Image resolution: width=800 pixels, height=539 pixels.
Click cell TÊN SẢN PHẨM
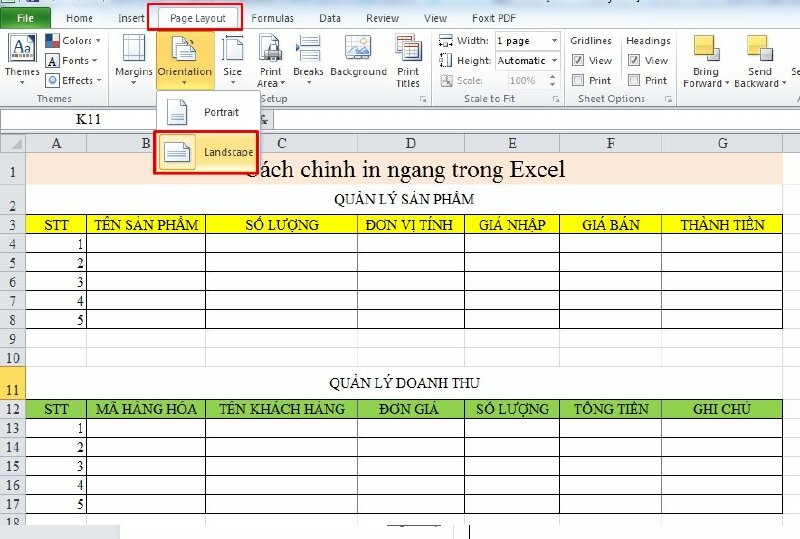pos(146,225)
